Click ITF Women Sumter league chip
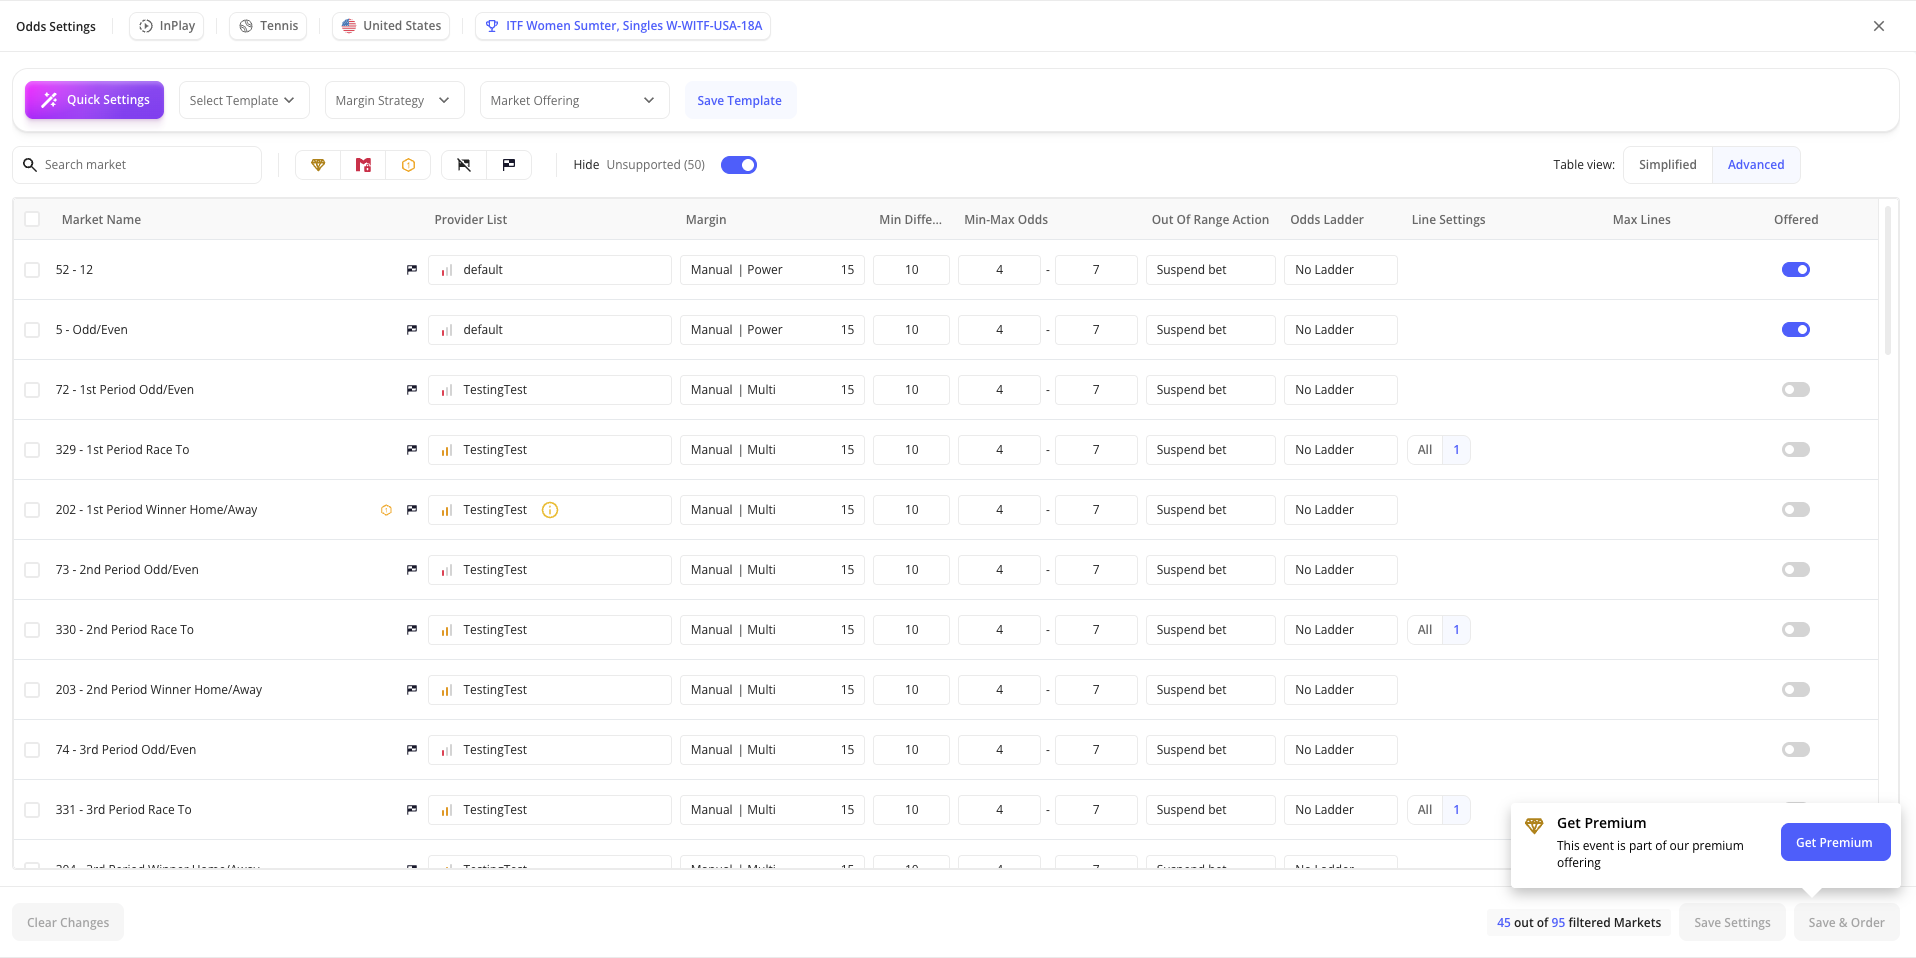Viewport: 1916px width, 958px height. 623,26
